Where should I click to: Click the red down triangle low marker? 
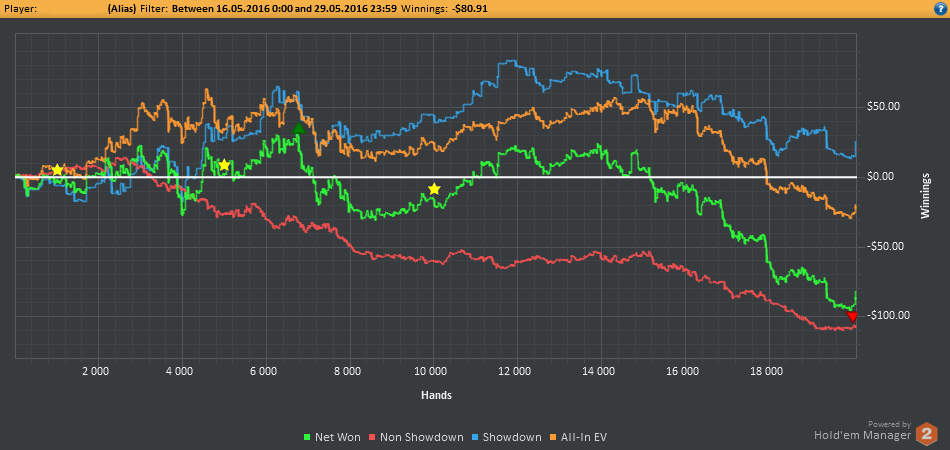[x=852, y=317]
